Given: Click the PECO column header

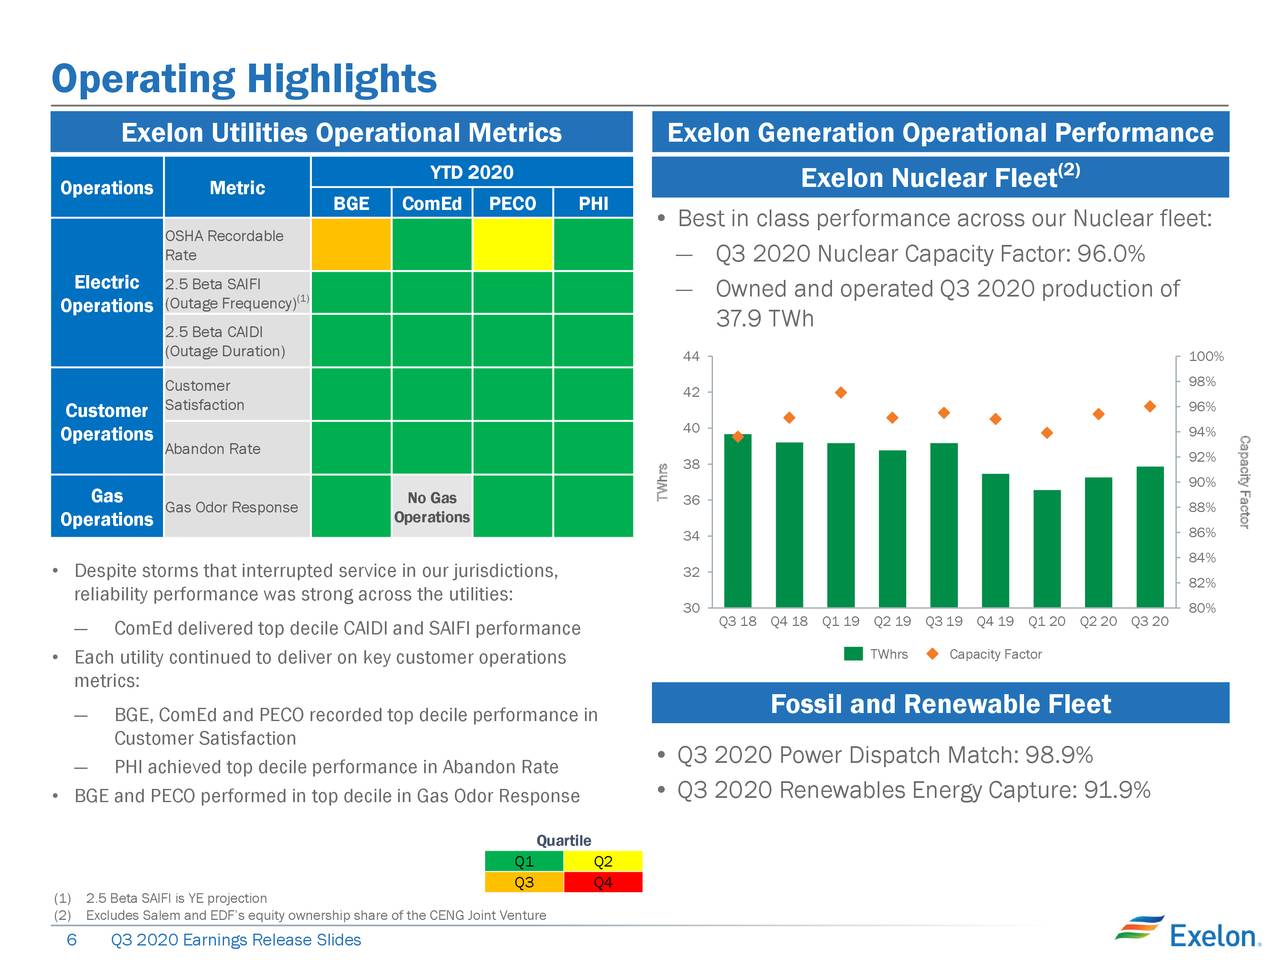Looking at the screenshot, I should pos(512,203).
